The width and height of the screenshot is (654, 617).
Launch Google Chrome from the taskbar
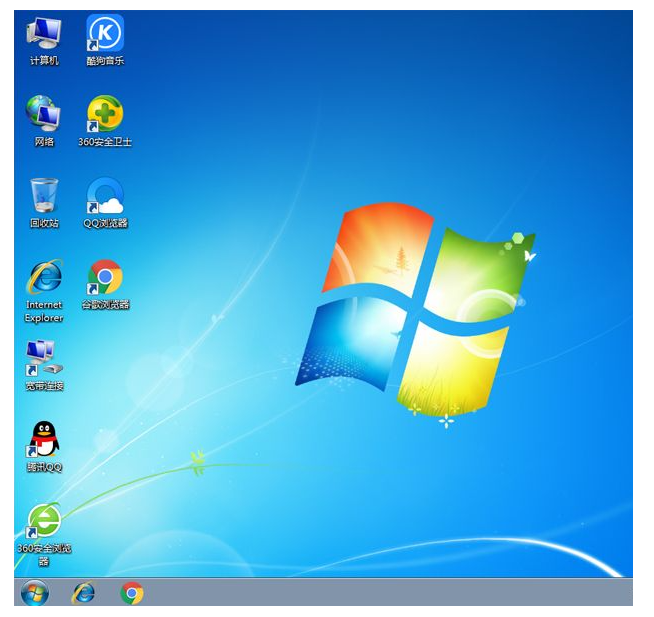pos(131,593)
